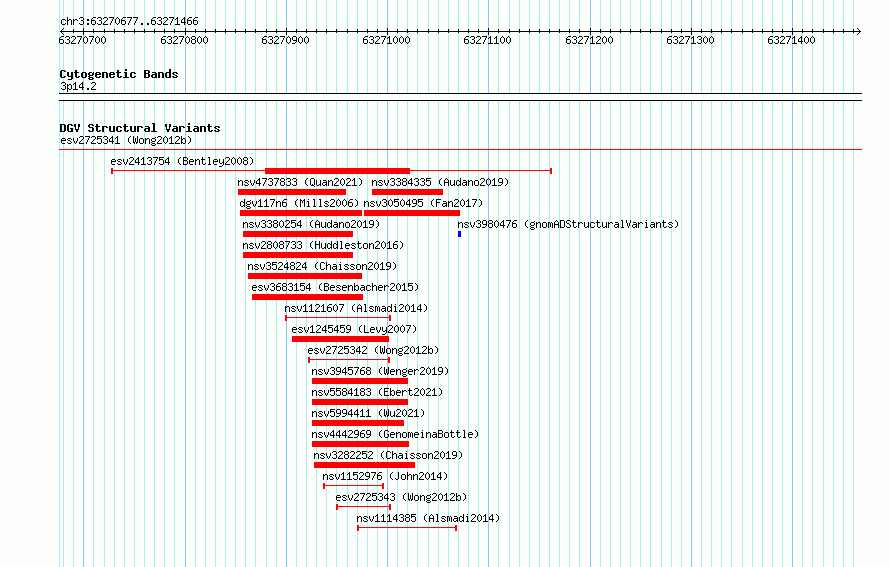Open nsv3050495 (Fan2017) label
The width and height of the screenshot is (890, 567).
(423, 203)
